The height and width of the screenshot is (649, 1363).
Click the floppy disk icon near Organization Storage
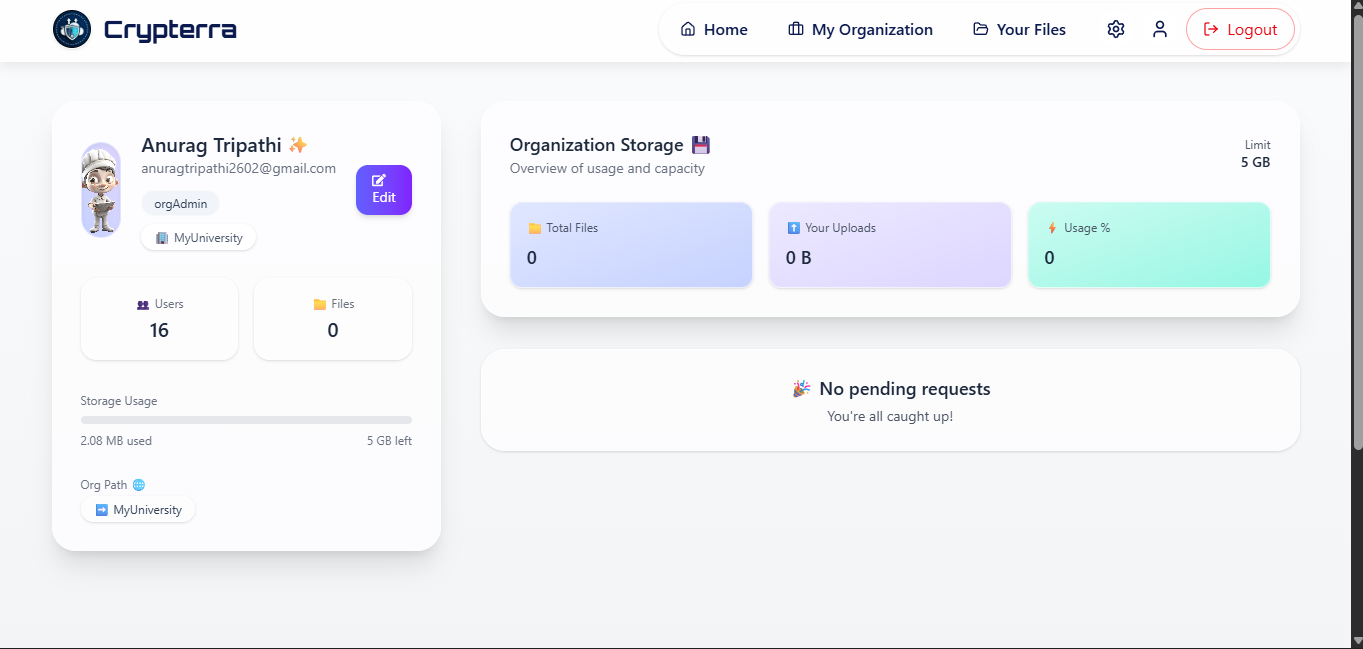pyautogui.click(x=701, y=145)
